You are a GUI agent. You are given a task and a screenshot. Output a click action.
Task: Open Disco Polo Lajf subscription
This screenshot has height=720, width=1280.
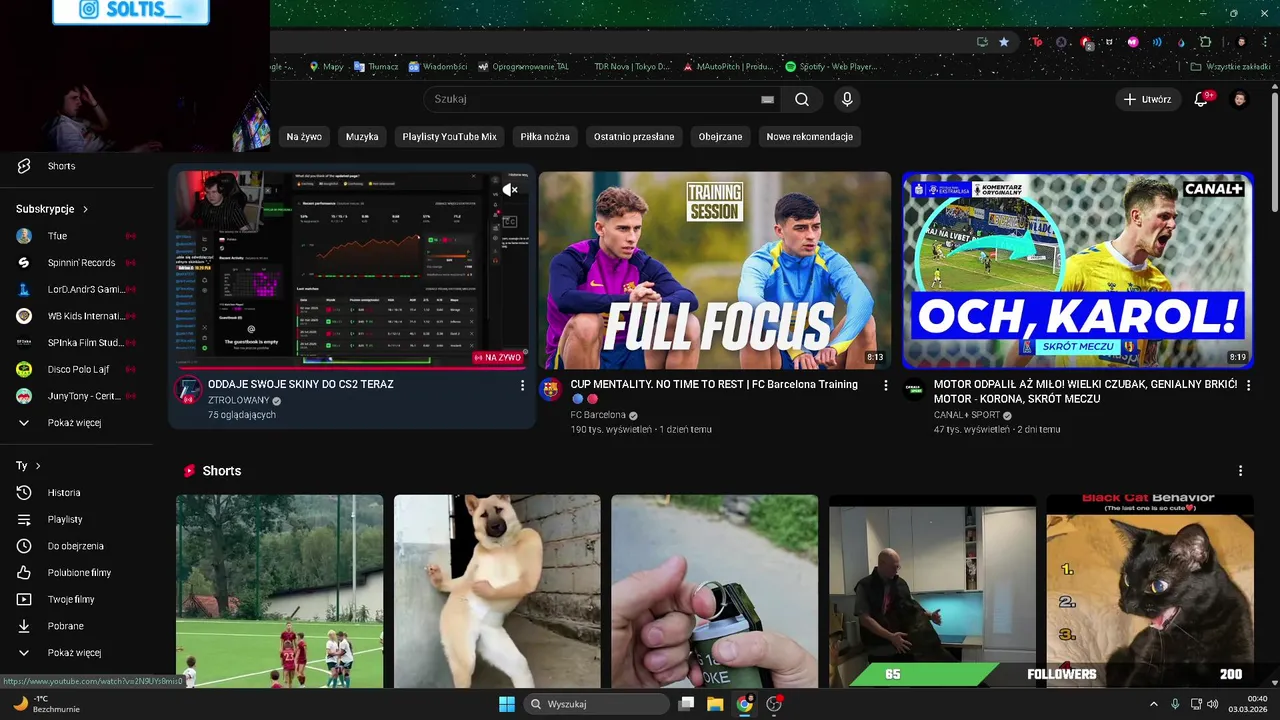coord(76,369)
